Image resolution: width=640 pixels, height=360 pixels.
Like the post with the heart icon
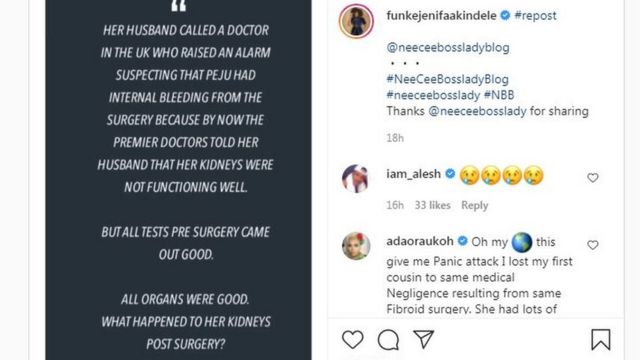(353, 340)
